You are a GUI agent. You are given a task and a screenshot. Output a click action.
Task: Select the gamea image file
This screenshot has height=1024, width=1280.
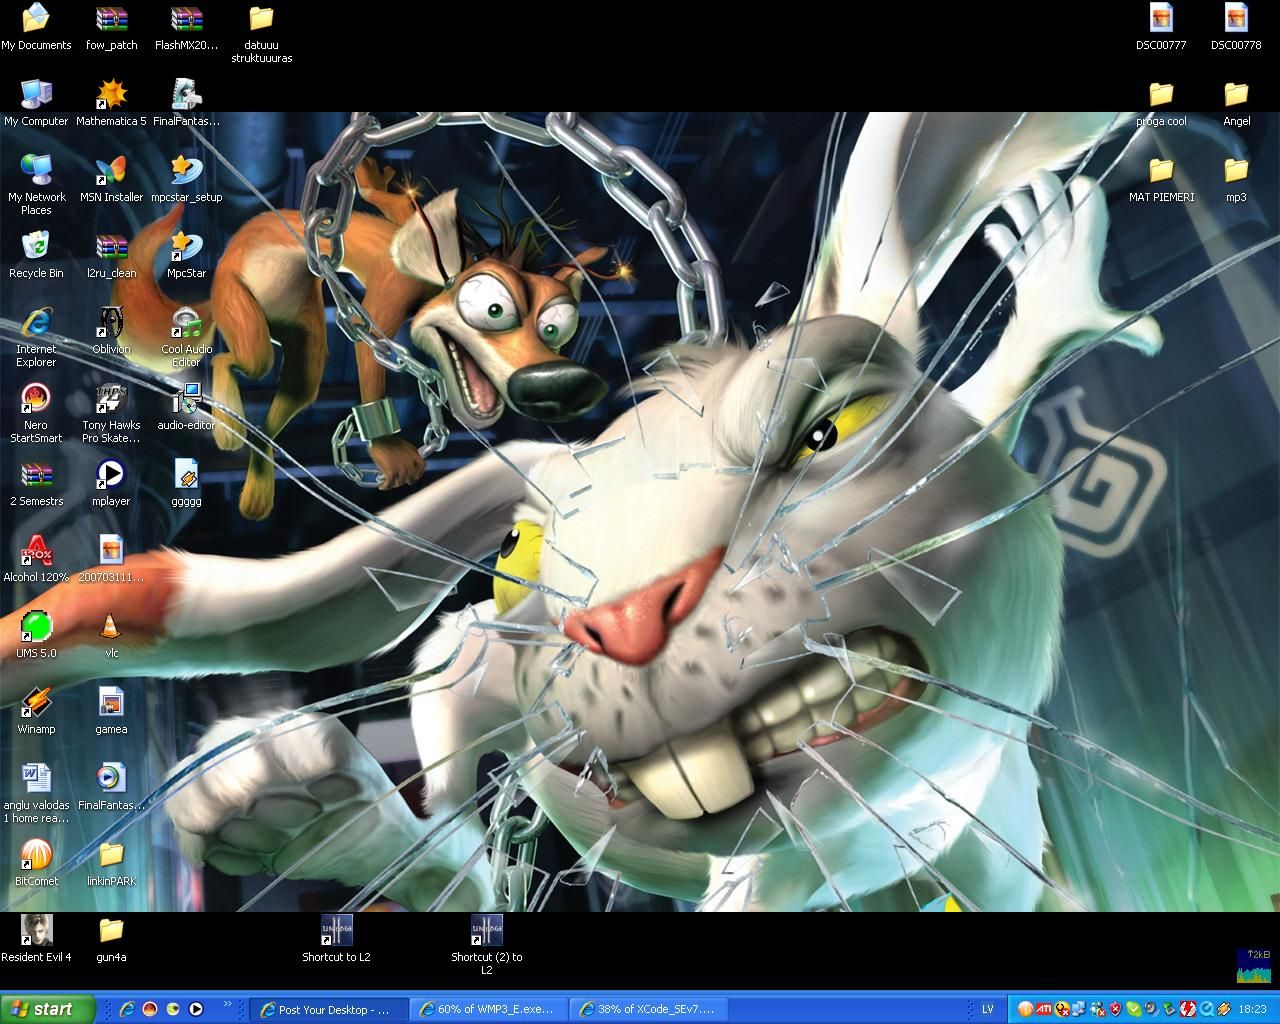coord(111,711)
